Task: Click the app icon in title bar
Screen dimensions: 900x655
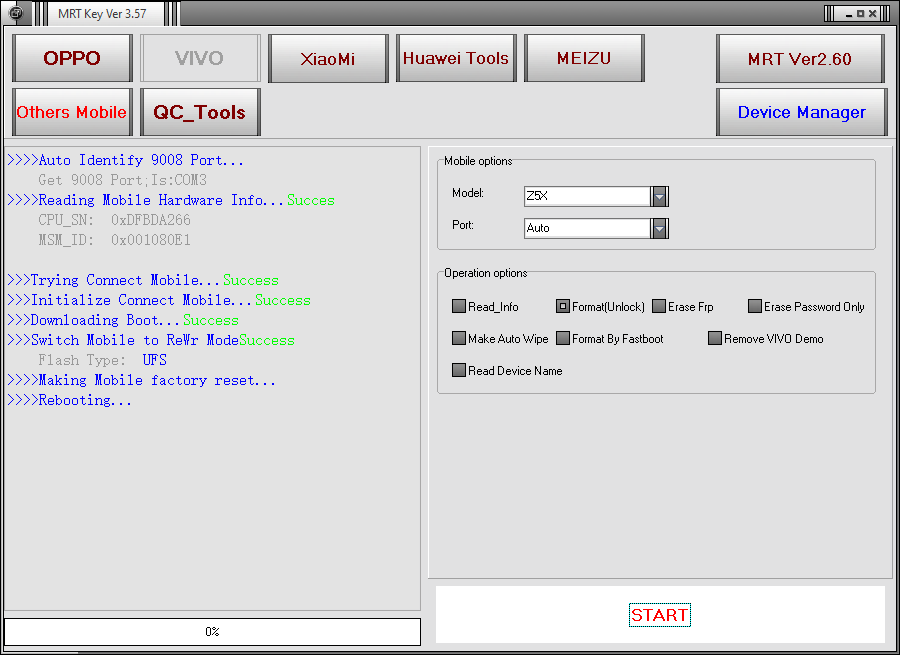Action: [x=15, y=13]
